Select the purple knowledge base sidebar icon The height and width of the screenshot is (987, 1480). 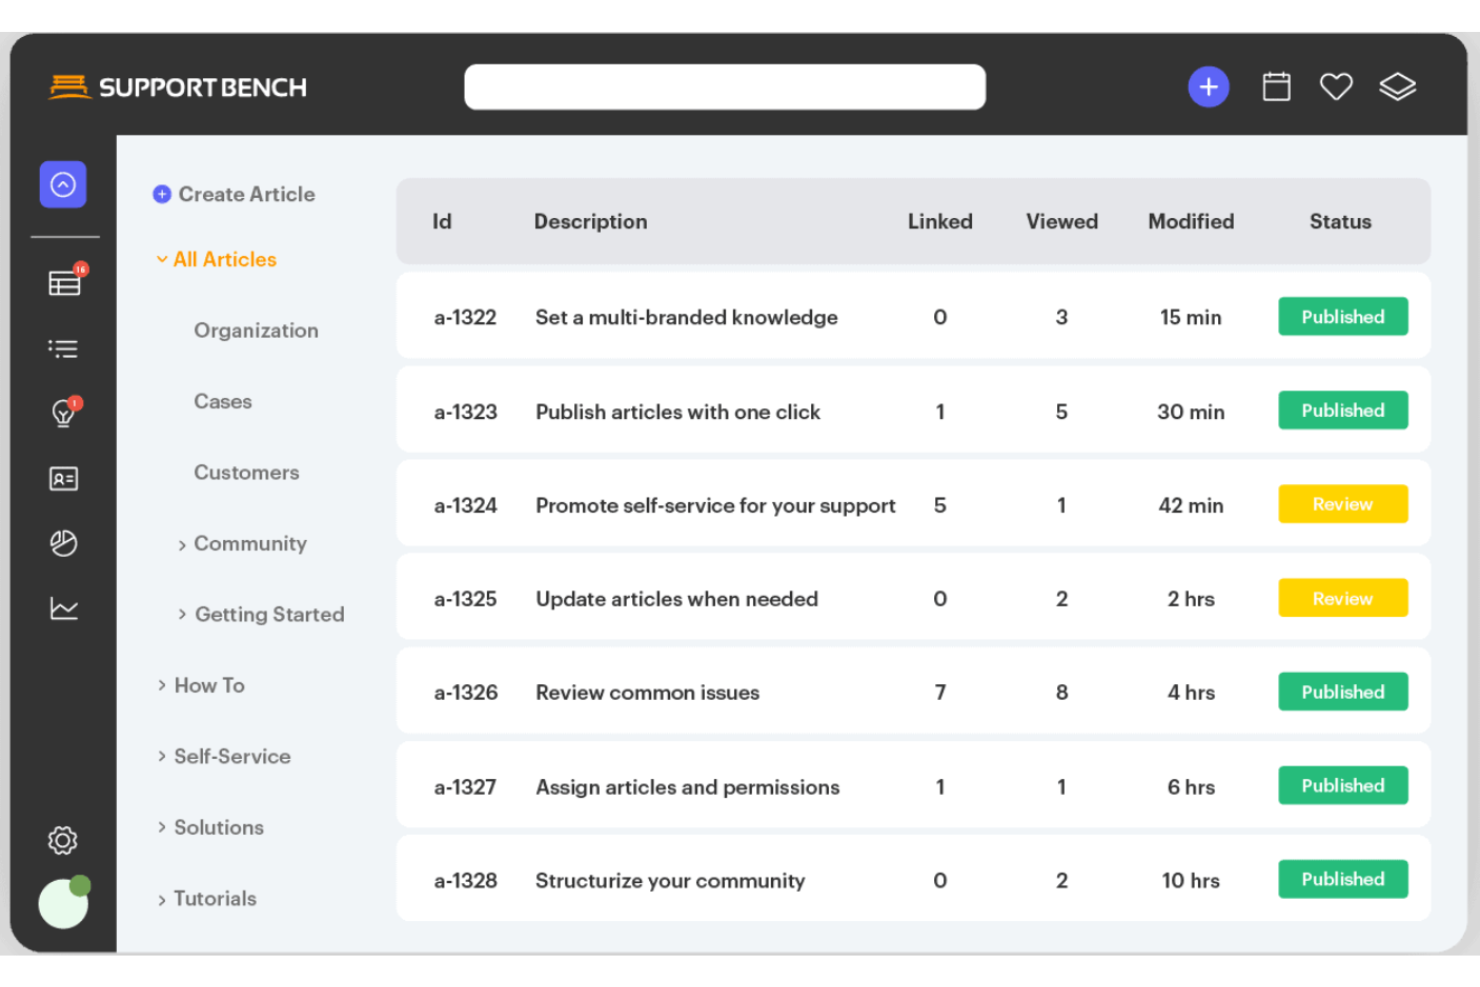click(63, 185)
